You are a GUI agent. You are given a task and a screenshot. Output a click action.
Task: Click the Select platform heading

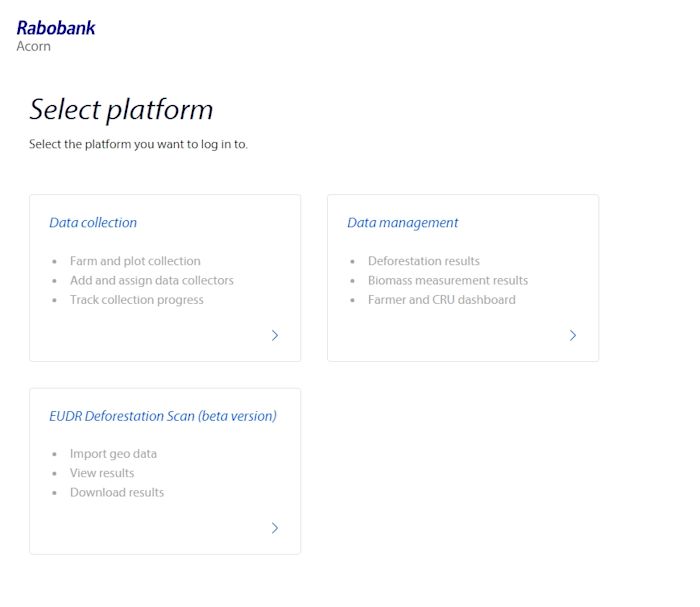tap(121, 109)
